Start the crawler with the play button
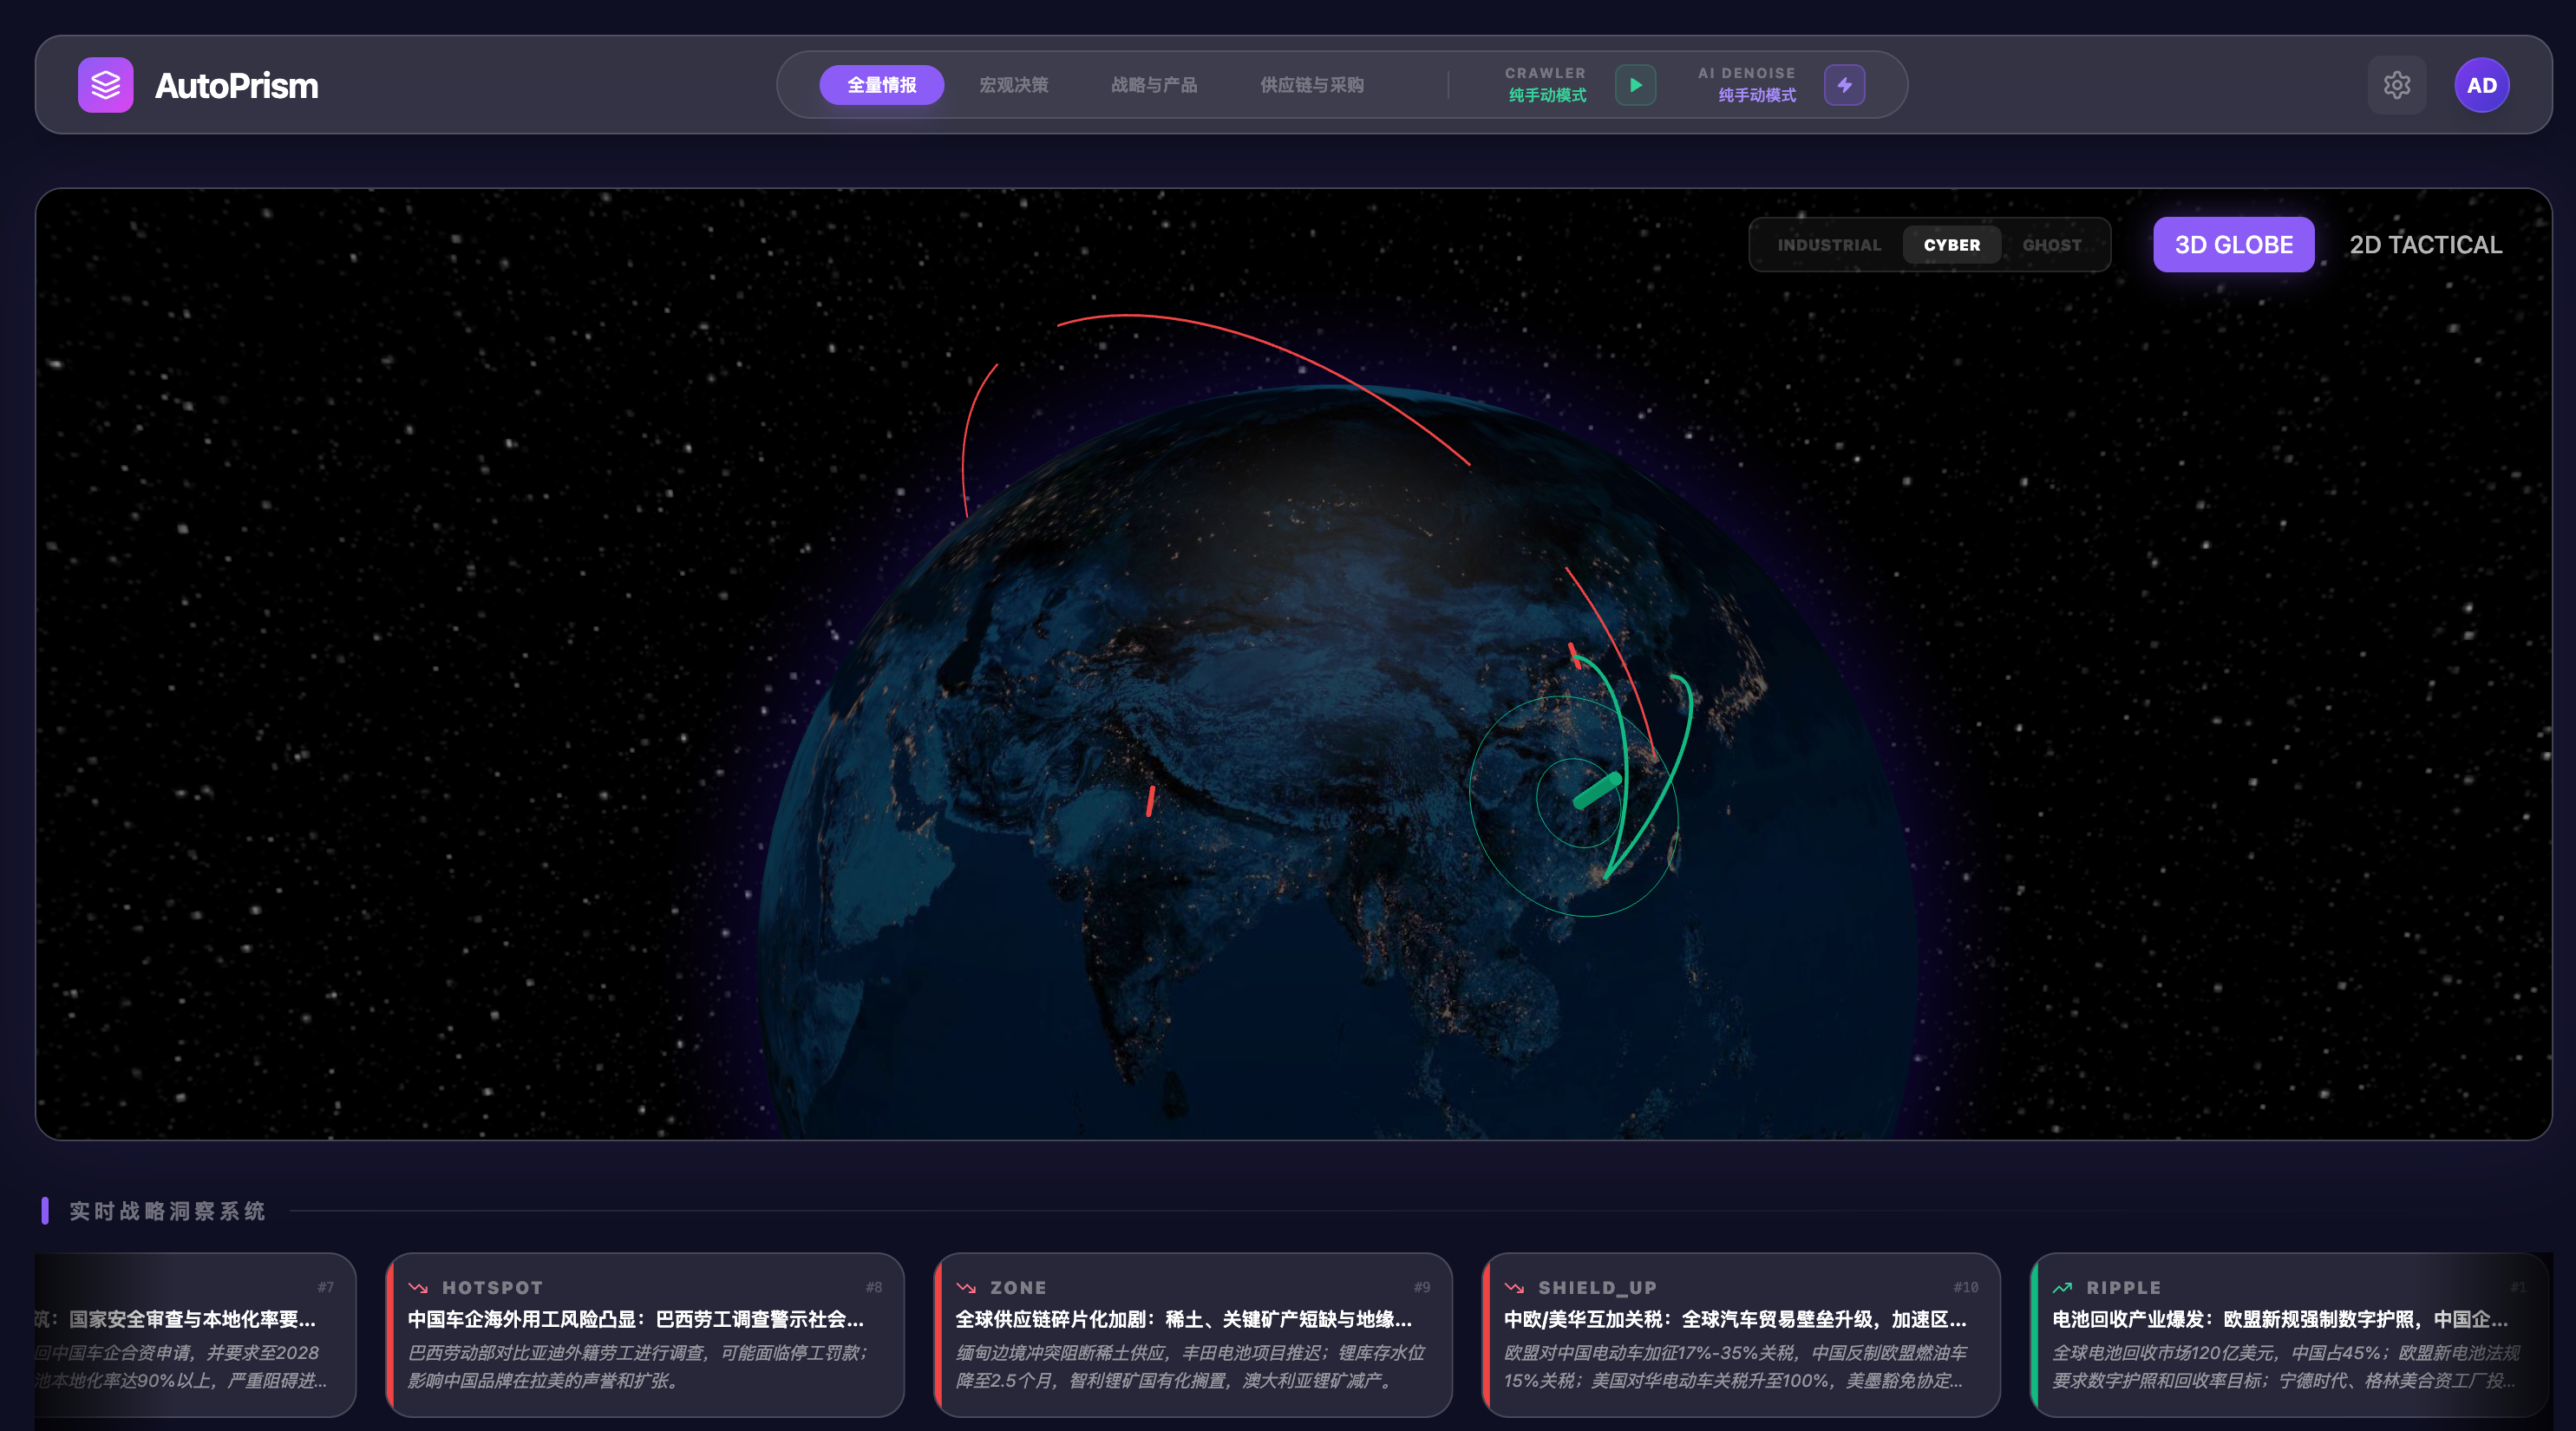The width and height of the screenshot is (2576, 1431). 1635,85
